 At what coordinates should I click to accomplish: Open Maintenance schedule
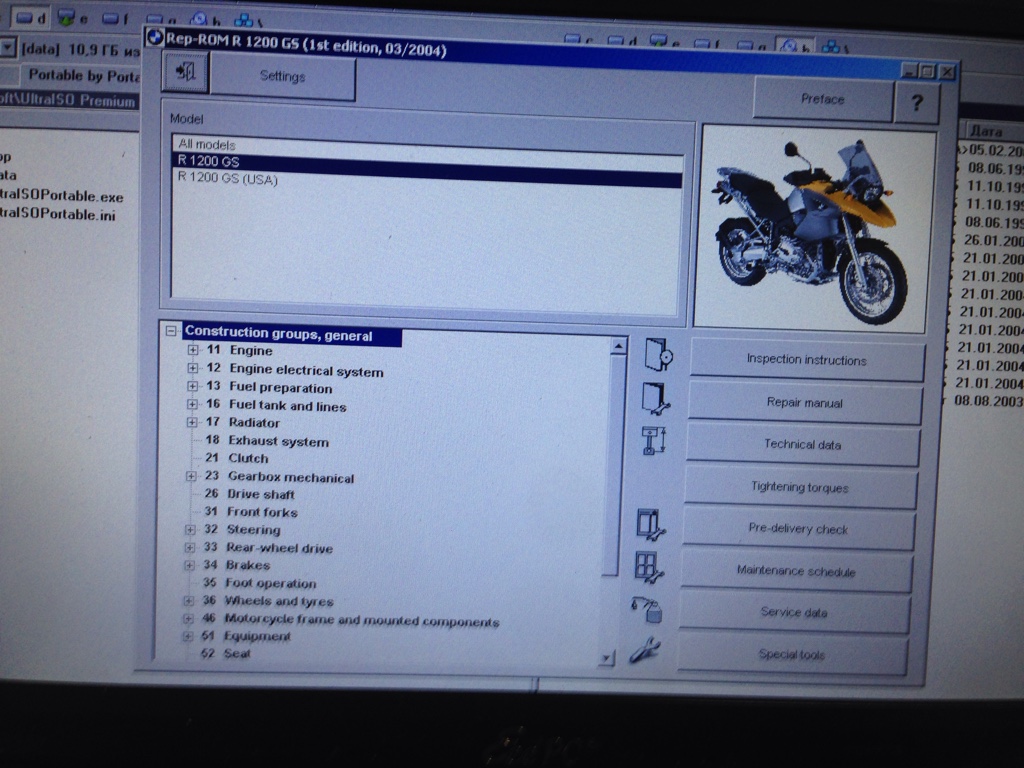coord(796,571)
